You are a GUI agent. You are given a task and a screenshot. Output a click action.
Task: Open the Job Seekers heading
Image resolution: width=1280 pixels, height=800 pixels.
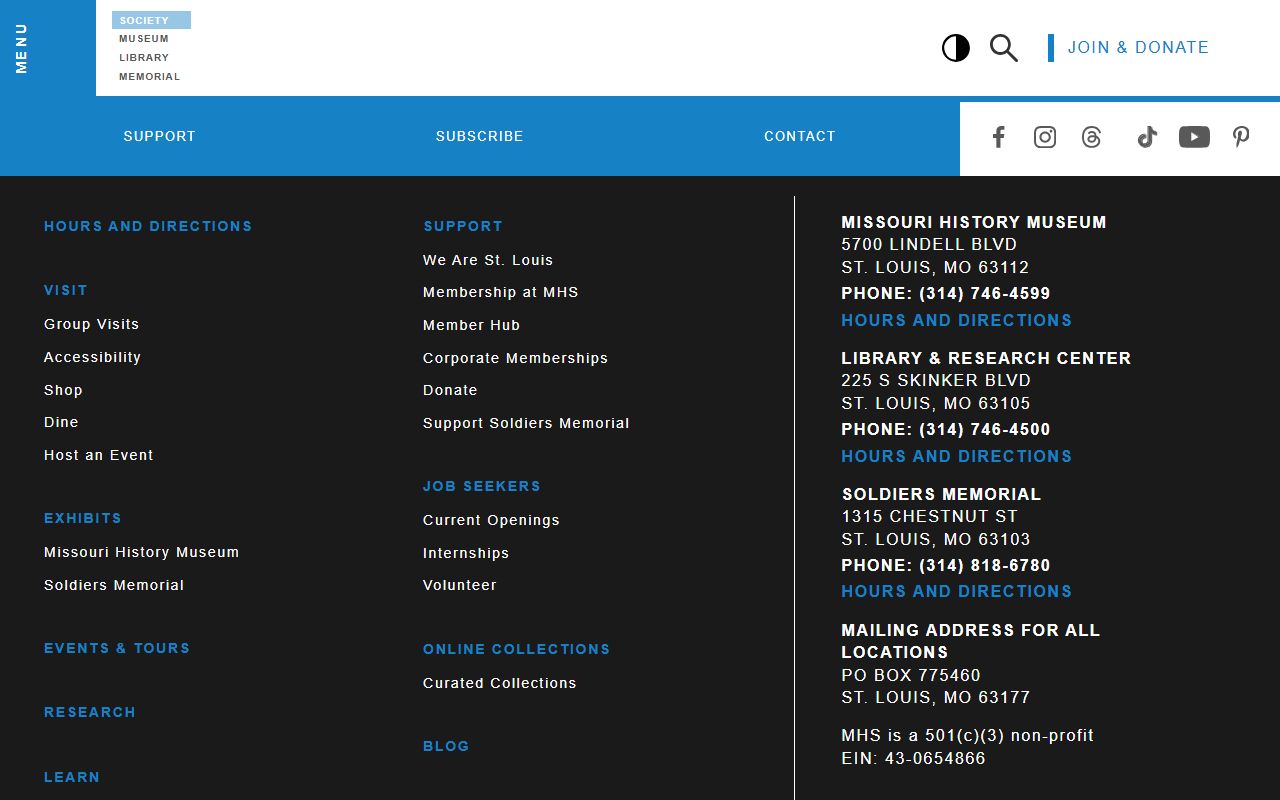[482, 486]
